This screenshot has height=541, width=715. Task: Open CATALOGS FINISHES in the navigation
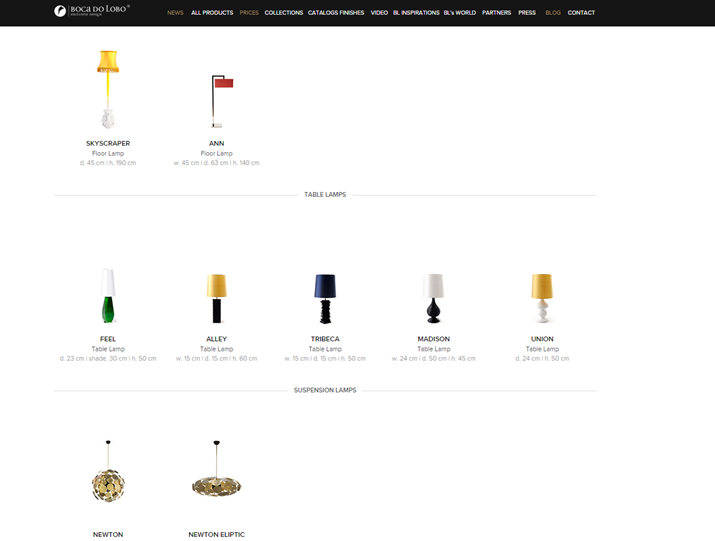[x=336, y=13]
